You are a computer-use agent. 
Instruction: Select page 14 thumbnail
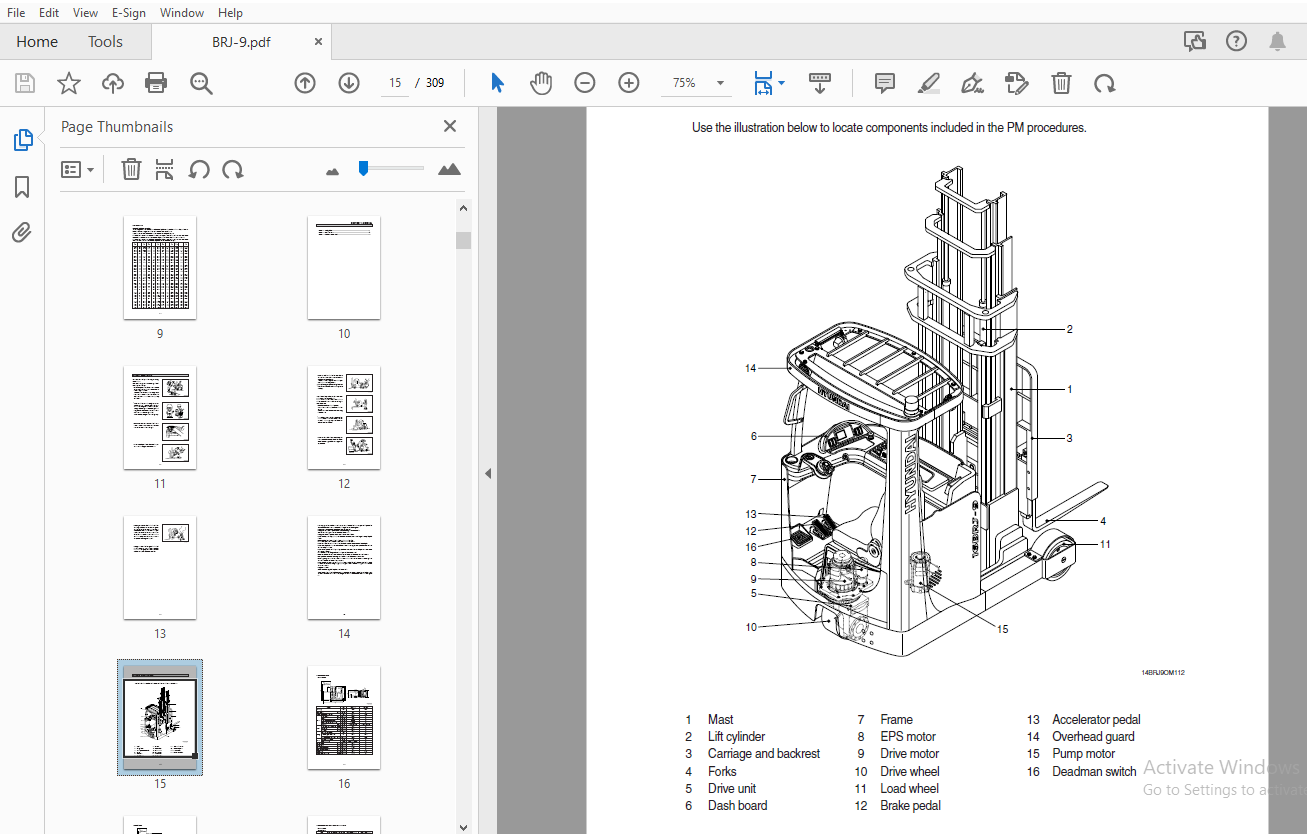click(x=344, y=567)
